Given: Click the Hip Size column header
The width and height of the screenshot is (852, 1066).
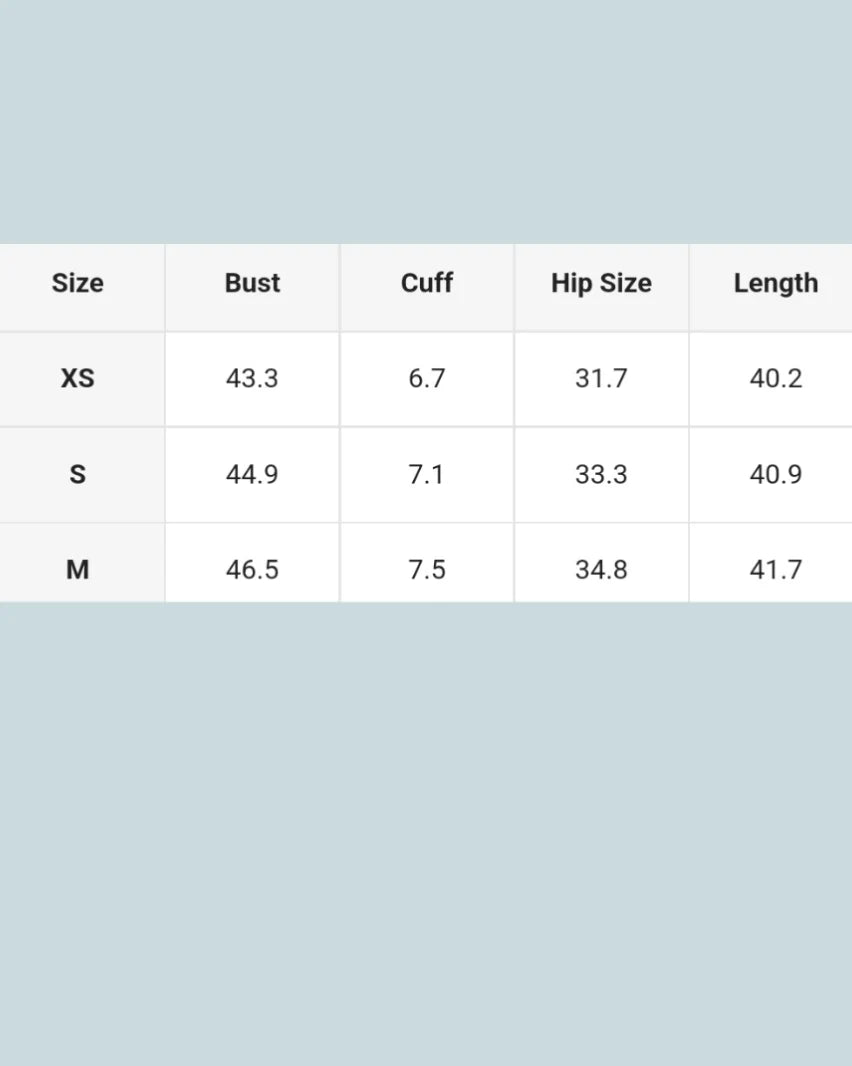Looking at the screenshot, I should (601, 283).
